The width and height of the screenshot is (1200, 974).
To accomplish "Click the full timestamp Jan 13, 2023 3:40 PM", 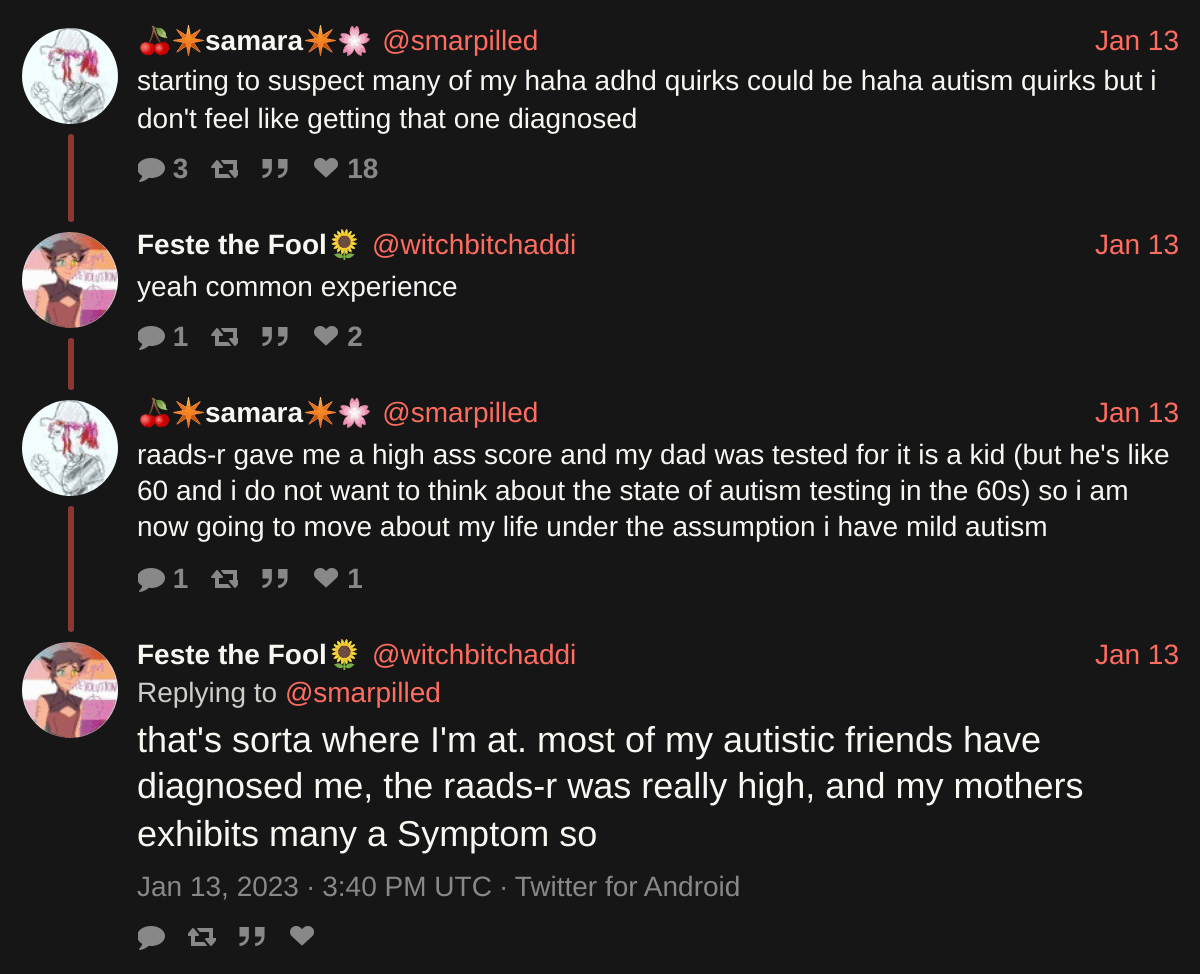I will pyautogui.click(x=314, y=887).
